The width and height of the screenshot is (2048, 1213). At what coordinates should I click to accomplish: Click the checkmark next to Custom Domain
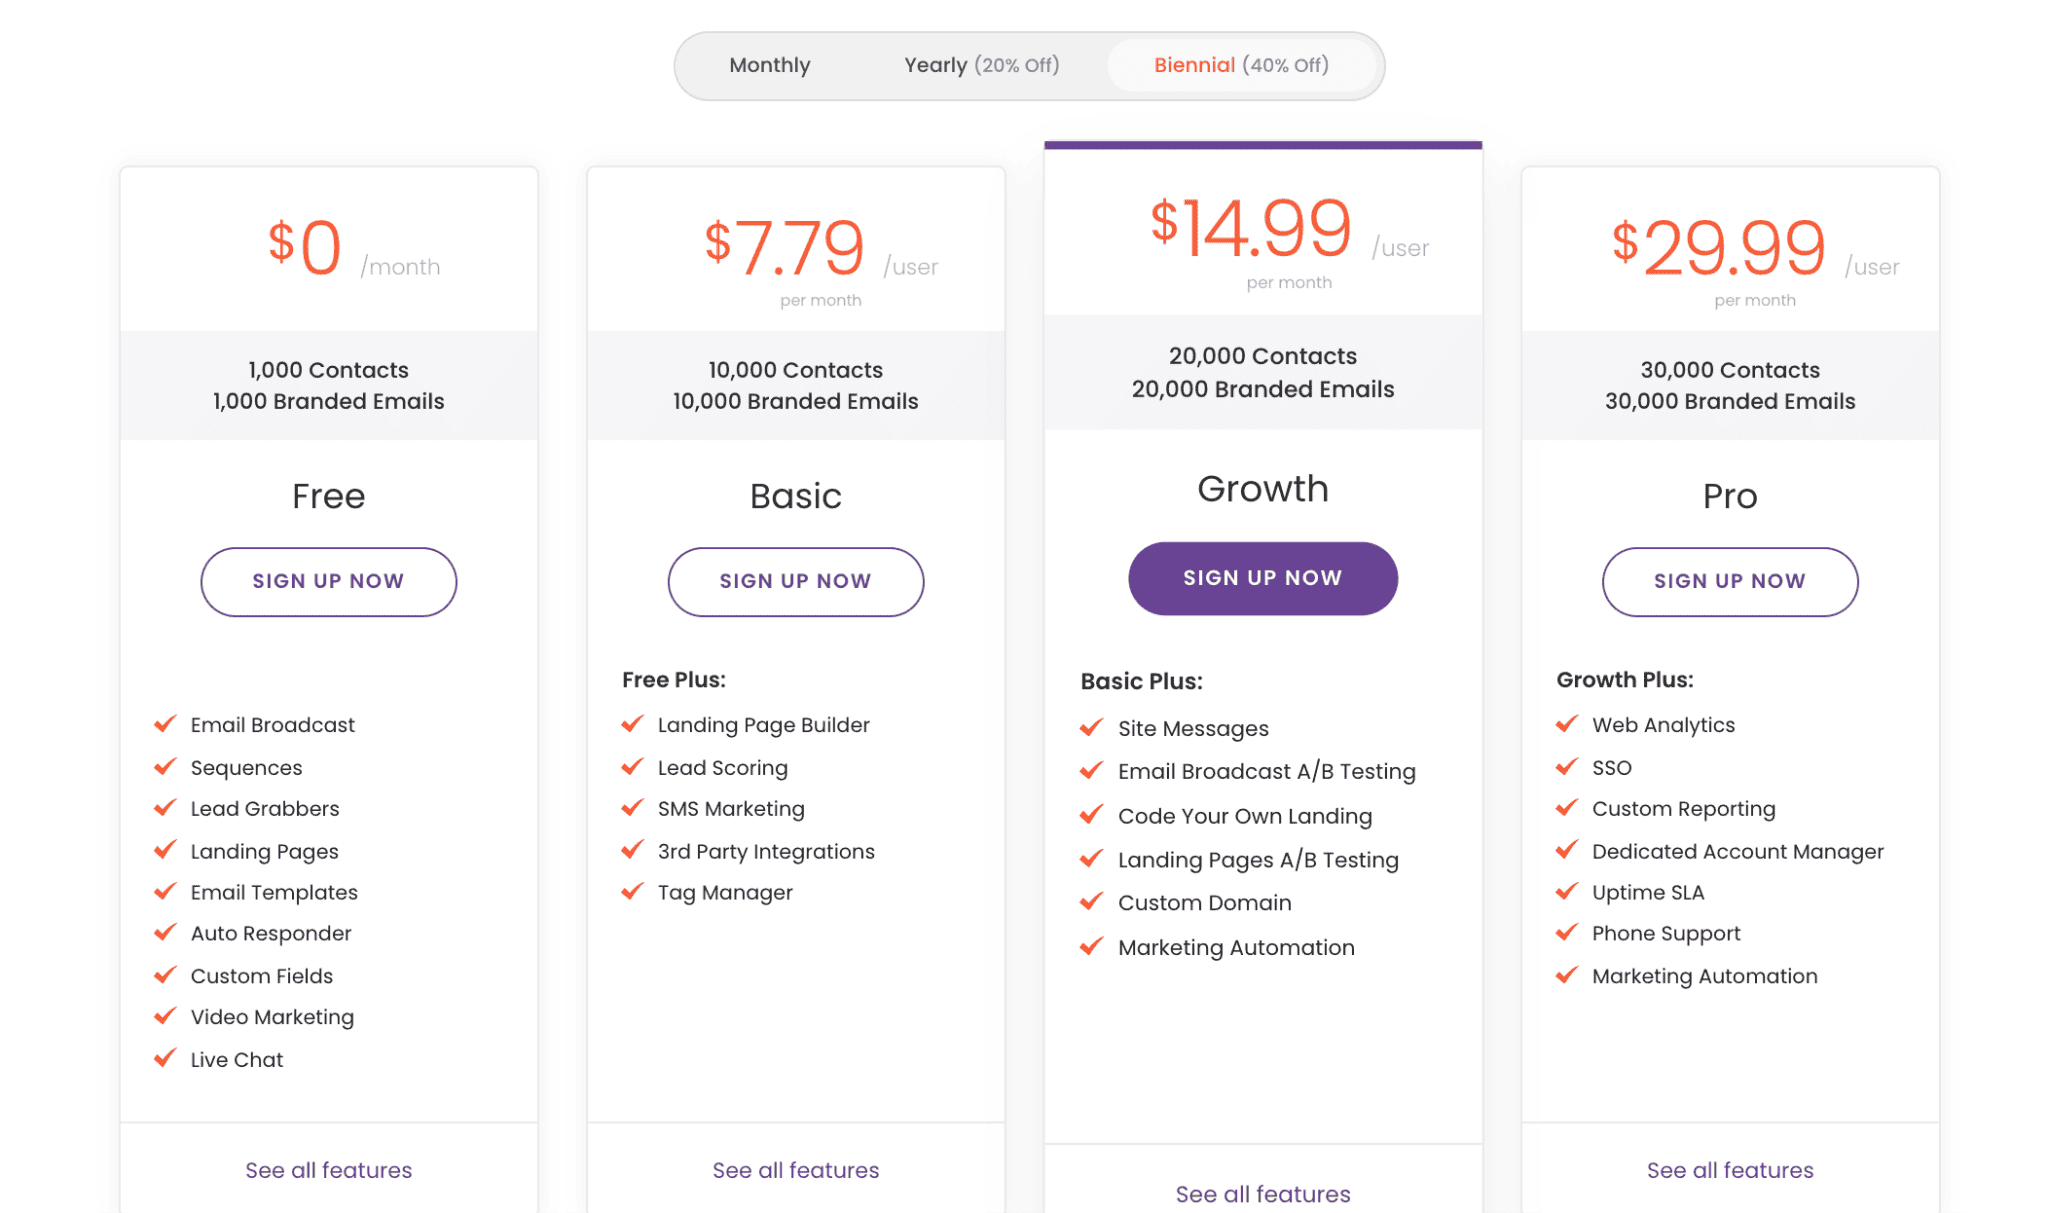(x=1092, y=901)
